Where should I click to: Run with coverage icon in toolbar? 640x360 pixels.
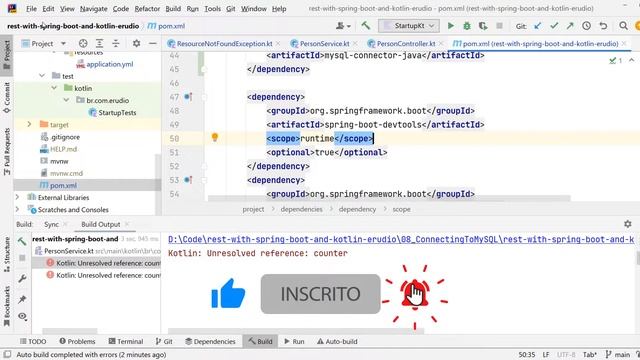[x=483, y=26]
